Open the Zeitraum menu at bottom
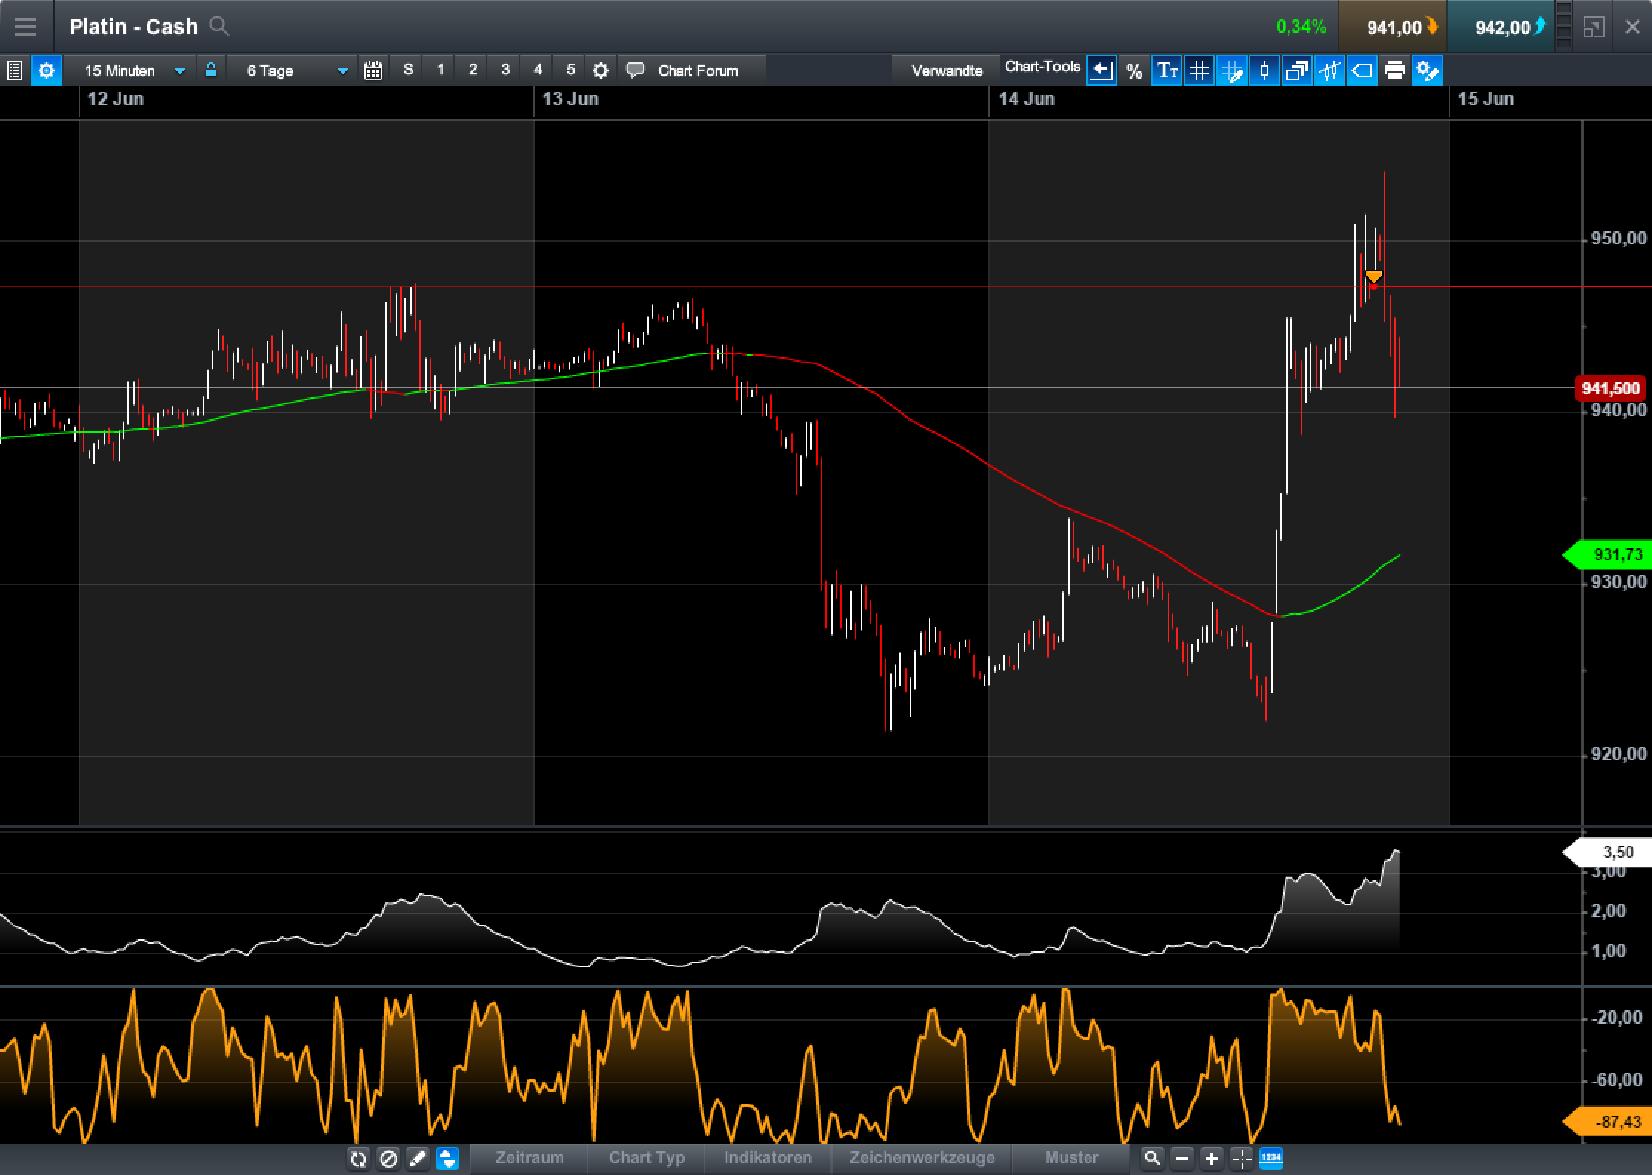Viewport: 1652px width, 1175px height. (528, 1158)
